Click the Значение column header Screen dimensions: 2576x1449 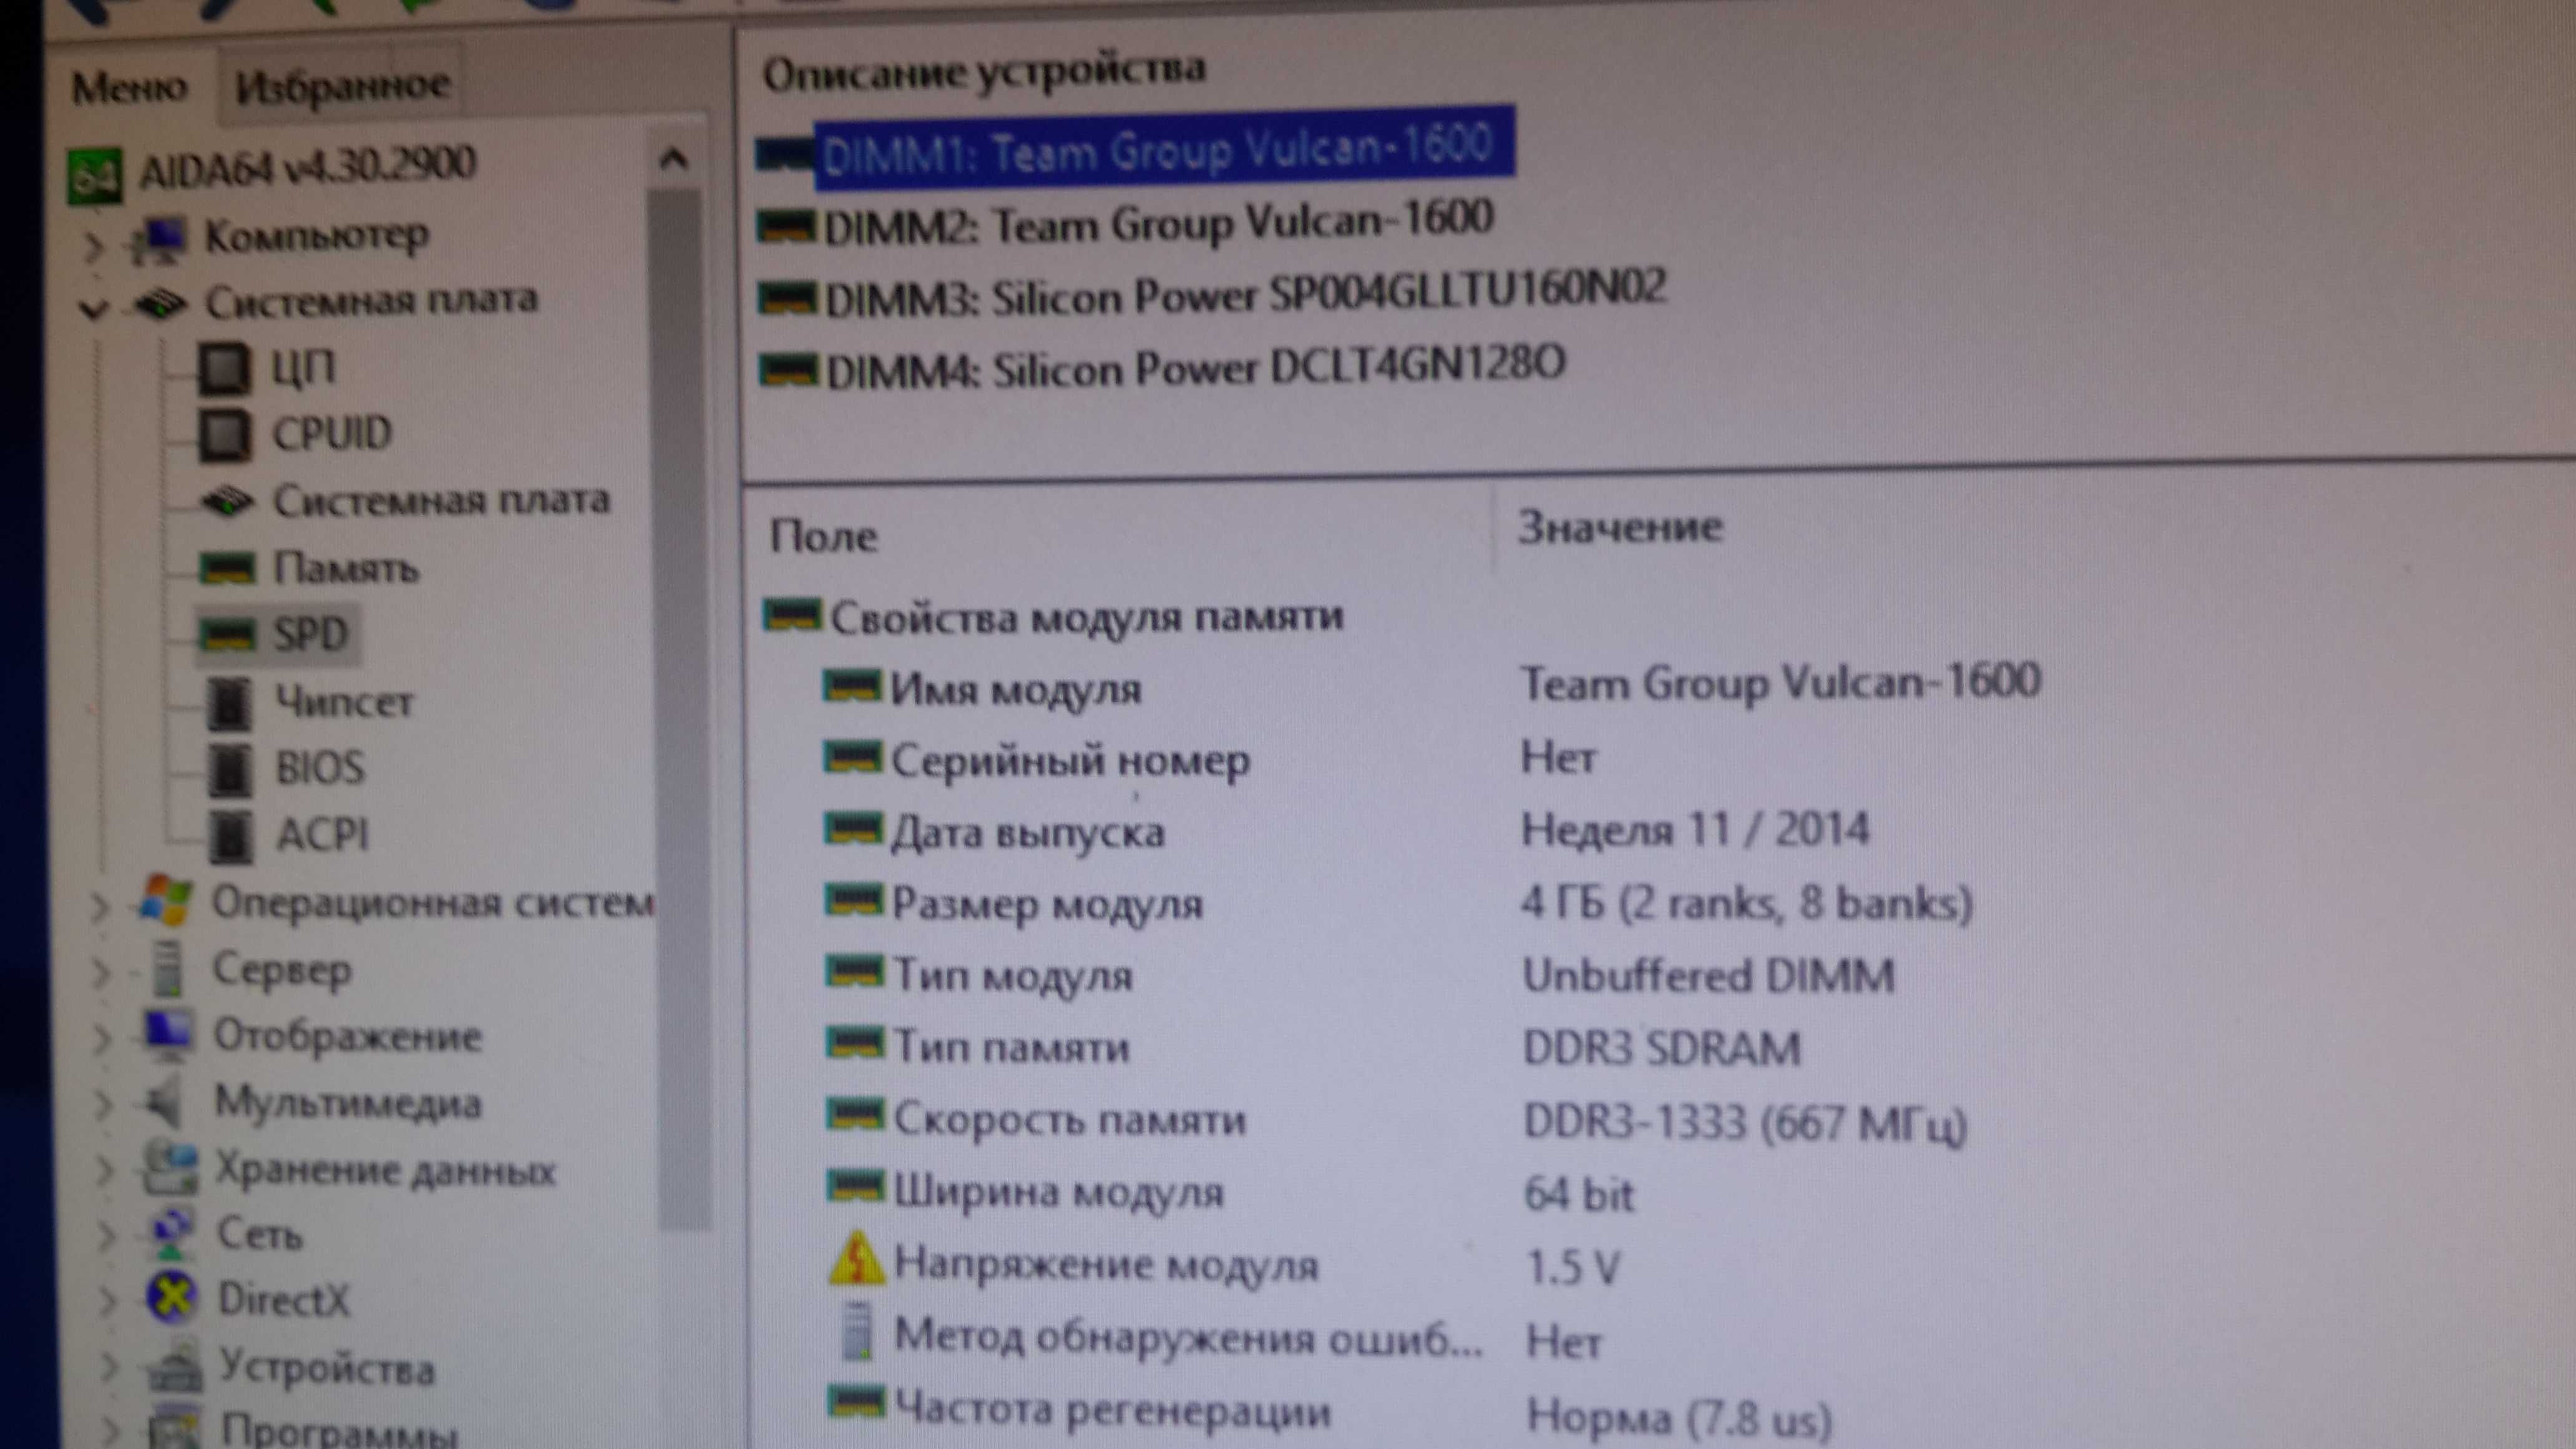[x=1620, y=527]
